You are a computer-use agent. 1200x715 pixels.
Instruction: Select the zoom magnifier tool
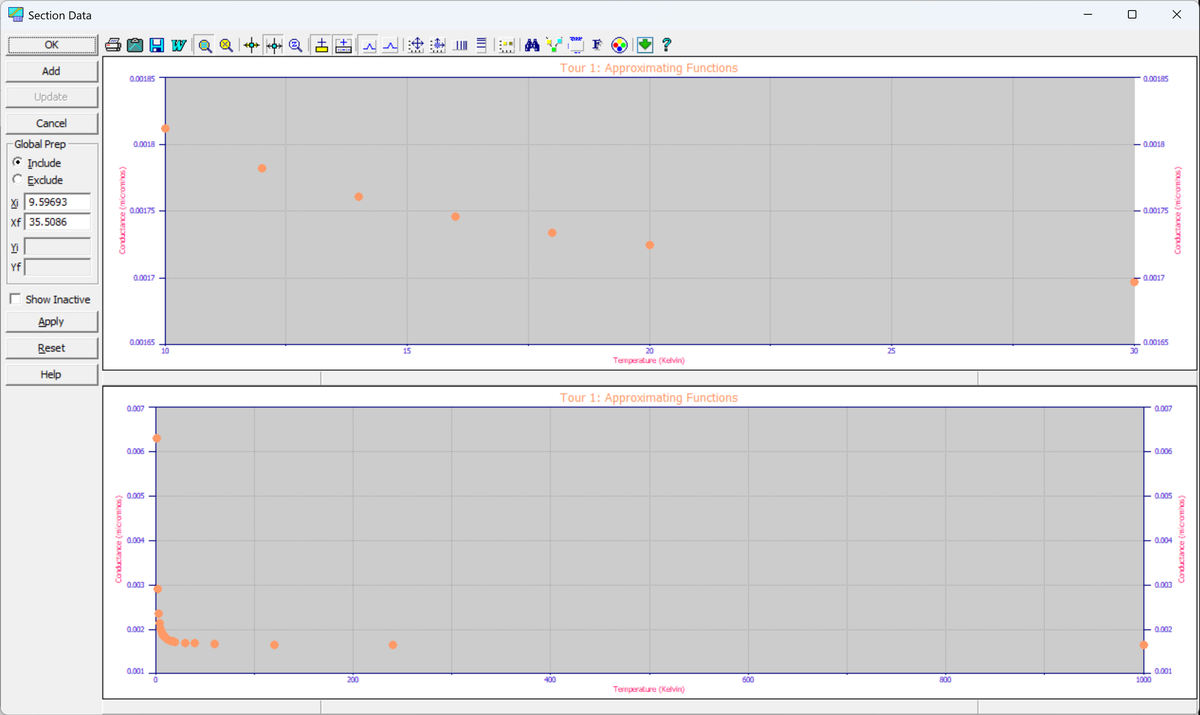click(x=205, y=45)
